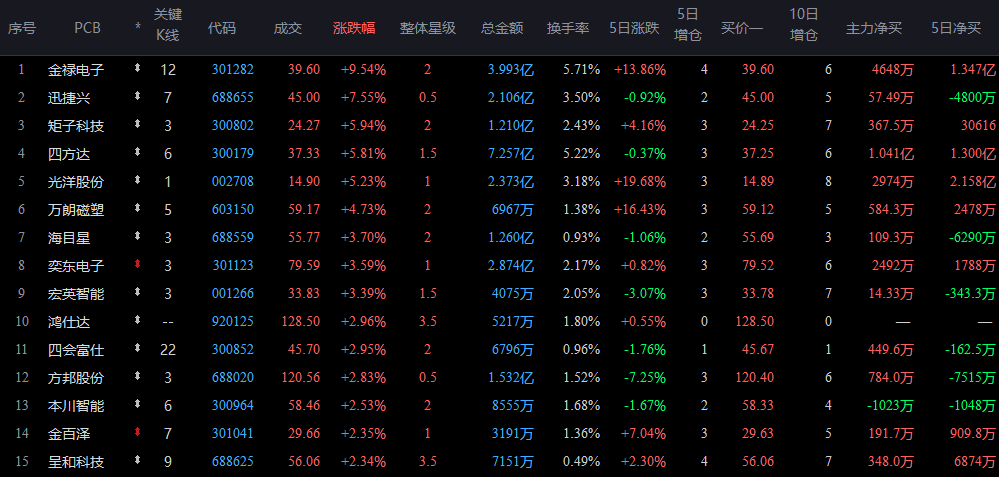999x477 pixels.
Task: Click the marker icon in 宏英智能 row
Action: [137, 292]
